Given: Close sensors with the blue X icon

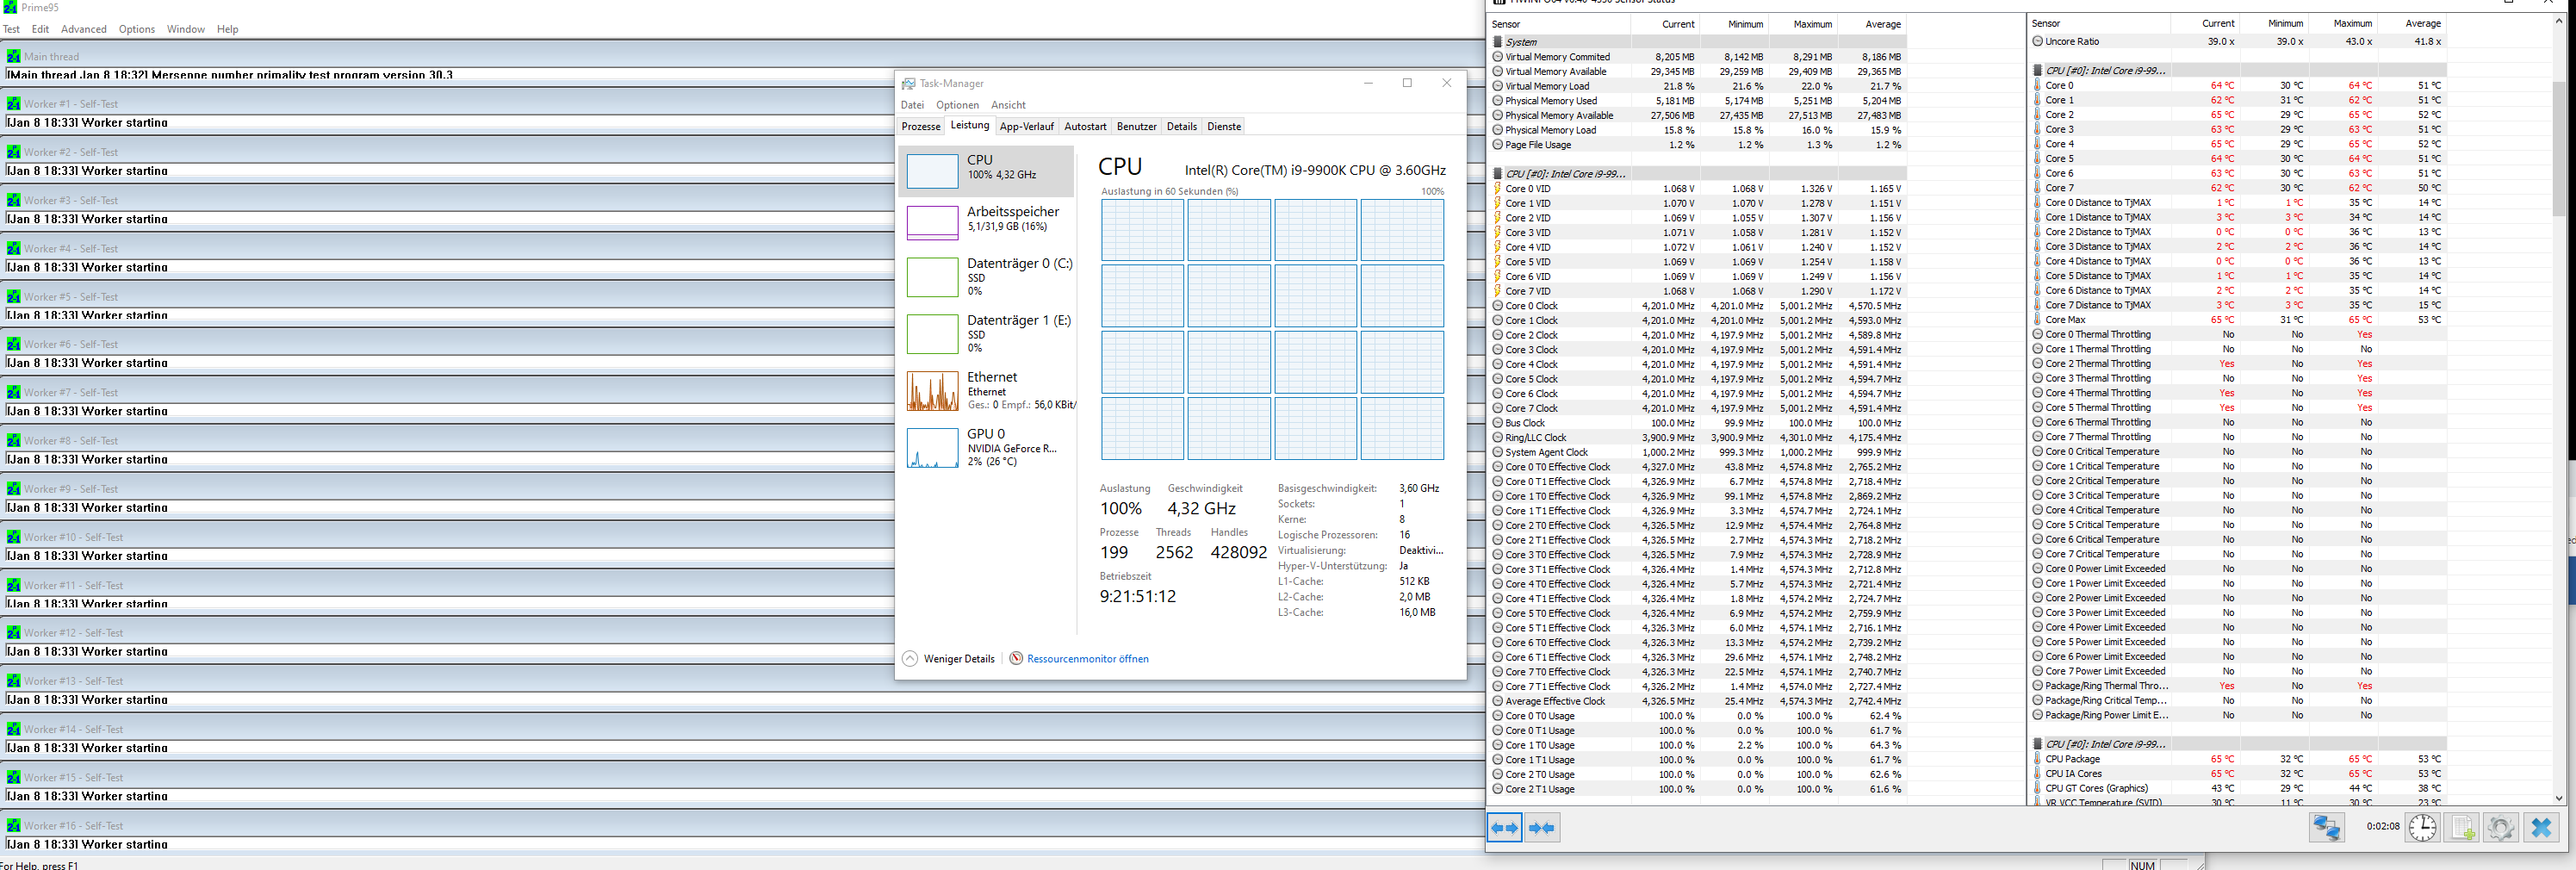Looking at the screenshot, I should pos(2541,827).
